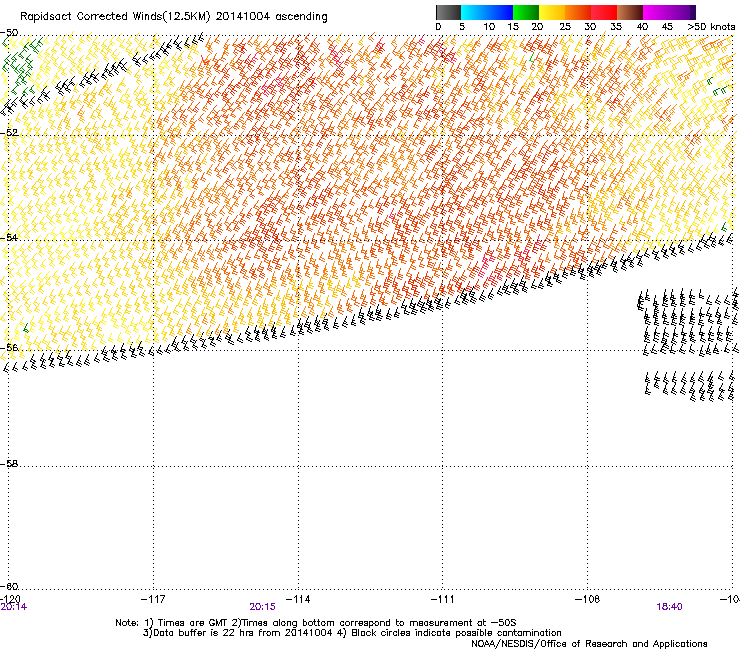This screenshot has width=740, height=650.
Task: Click the latitude label '-60'
Action: [x=9, y=587]
